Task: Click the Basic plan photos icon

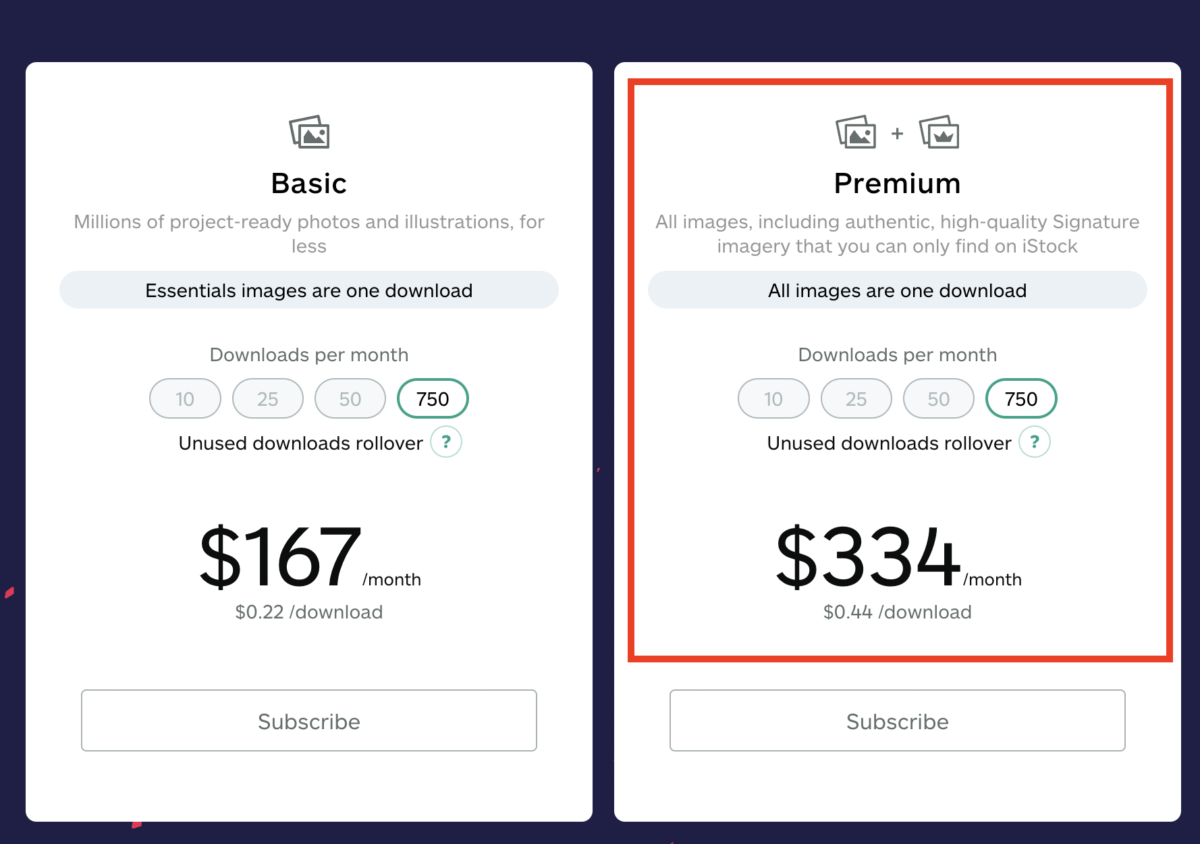Action: coord(309,132)
